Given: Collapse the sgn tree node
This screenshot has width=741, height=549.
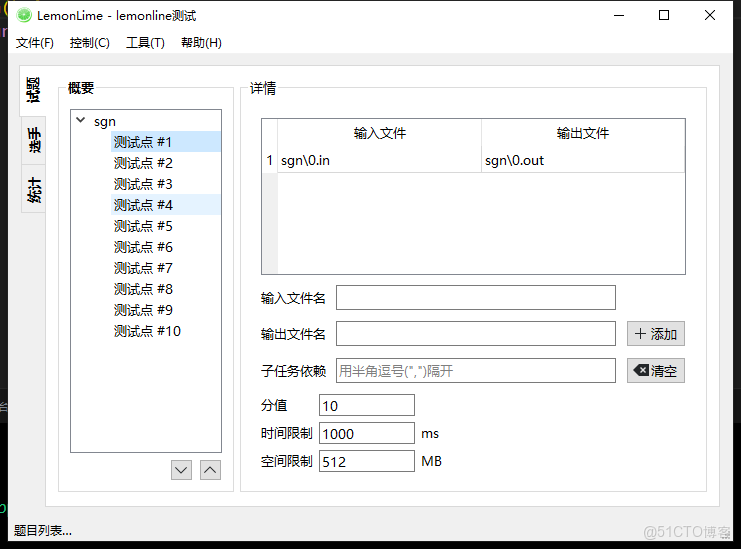Looking at the screenshot, I should (x=81, y=120).
